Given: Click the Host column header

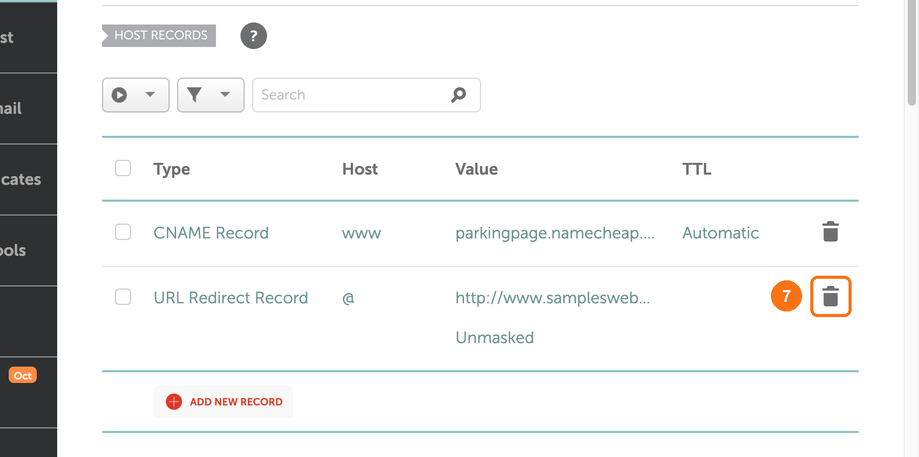Looking at the screenshot, I should coord(360,169).
